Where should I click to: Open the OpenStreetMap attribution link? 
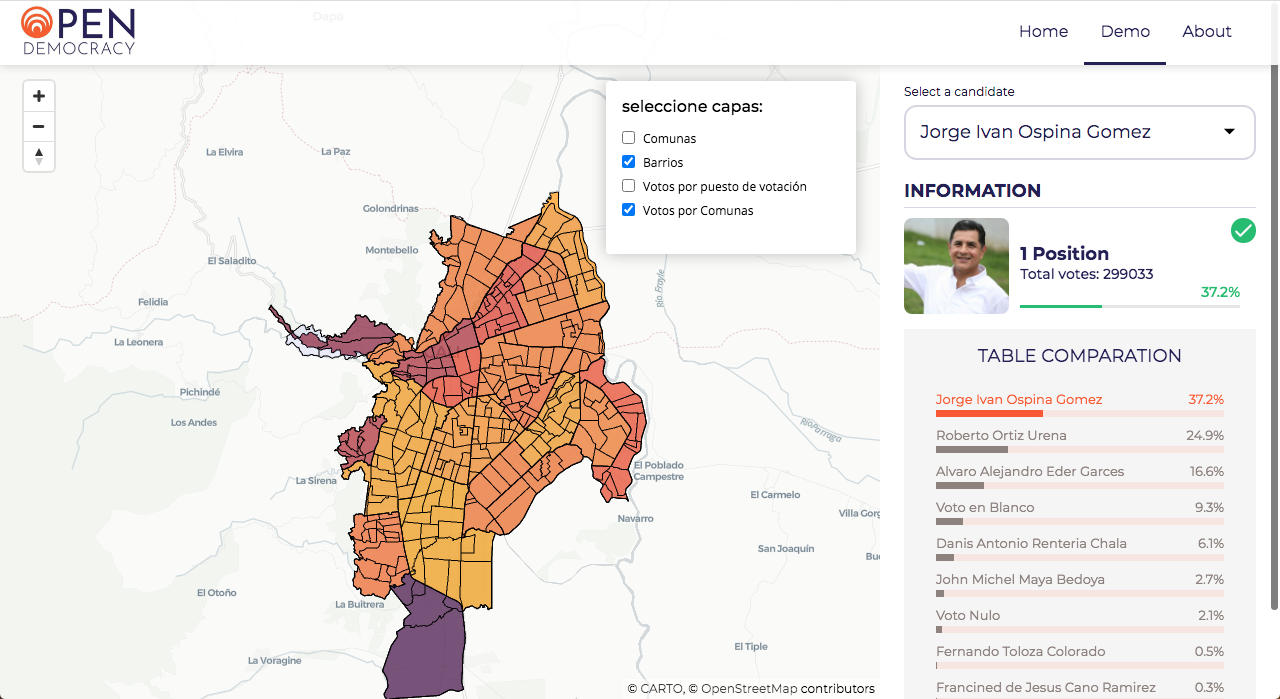click(749, 688)
